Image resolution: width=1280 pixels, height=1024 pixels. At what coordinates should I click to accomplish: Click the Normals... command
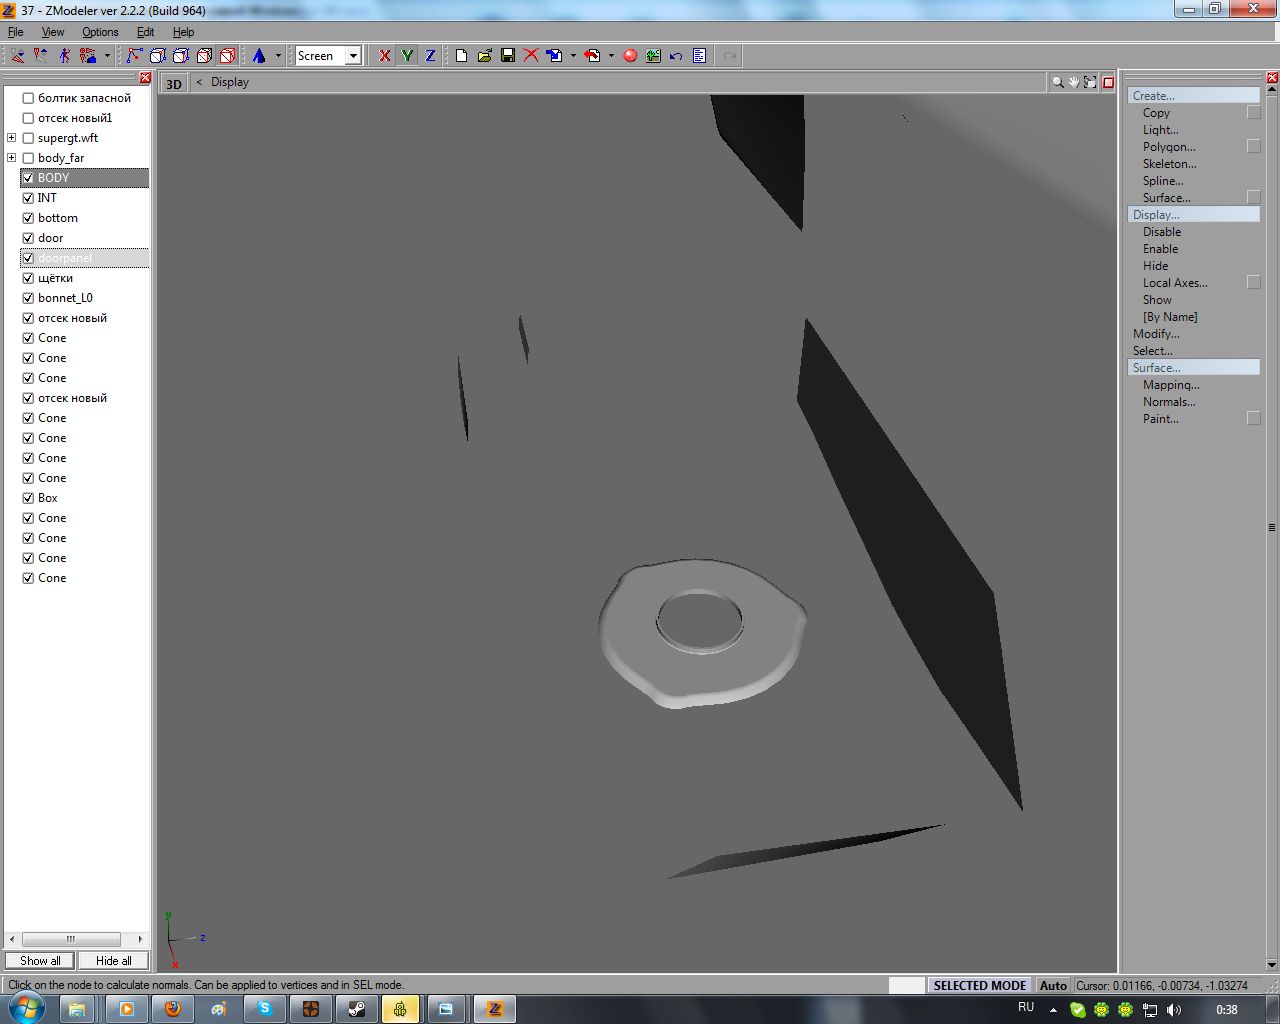click(1169, 402)
